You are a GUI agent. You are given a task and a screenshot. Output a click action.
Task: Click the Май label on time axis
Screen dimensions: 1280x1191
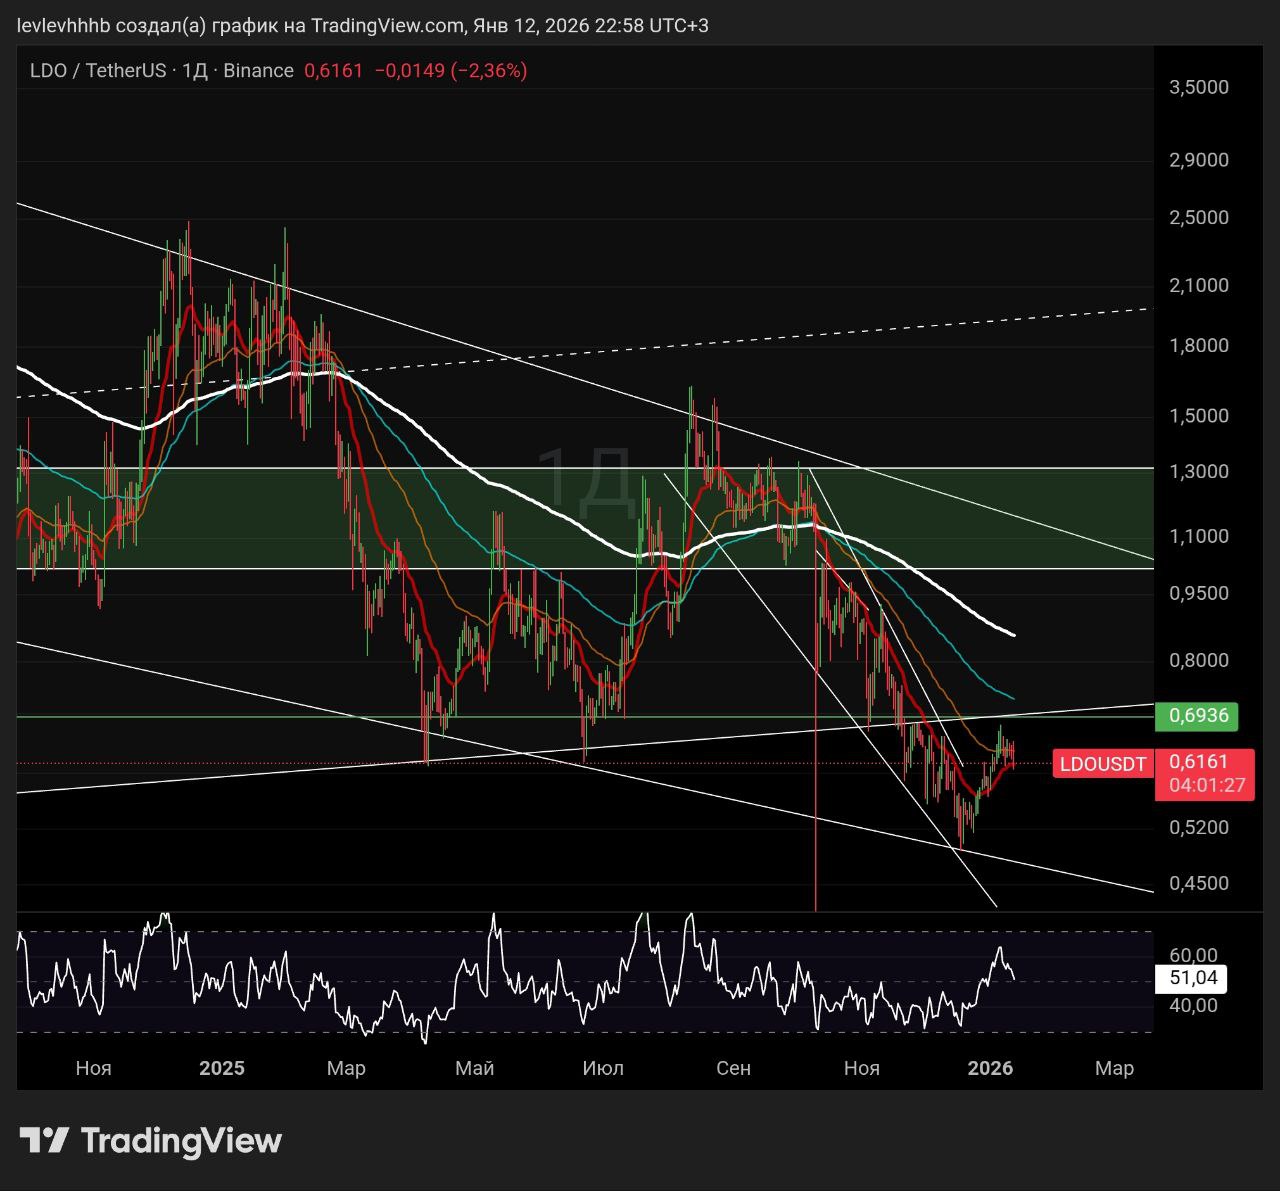474,1068
